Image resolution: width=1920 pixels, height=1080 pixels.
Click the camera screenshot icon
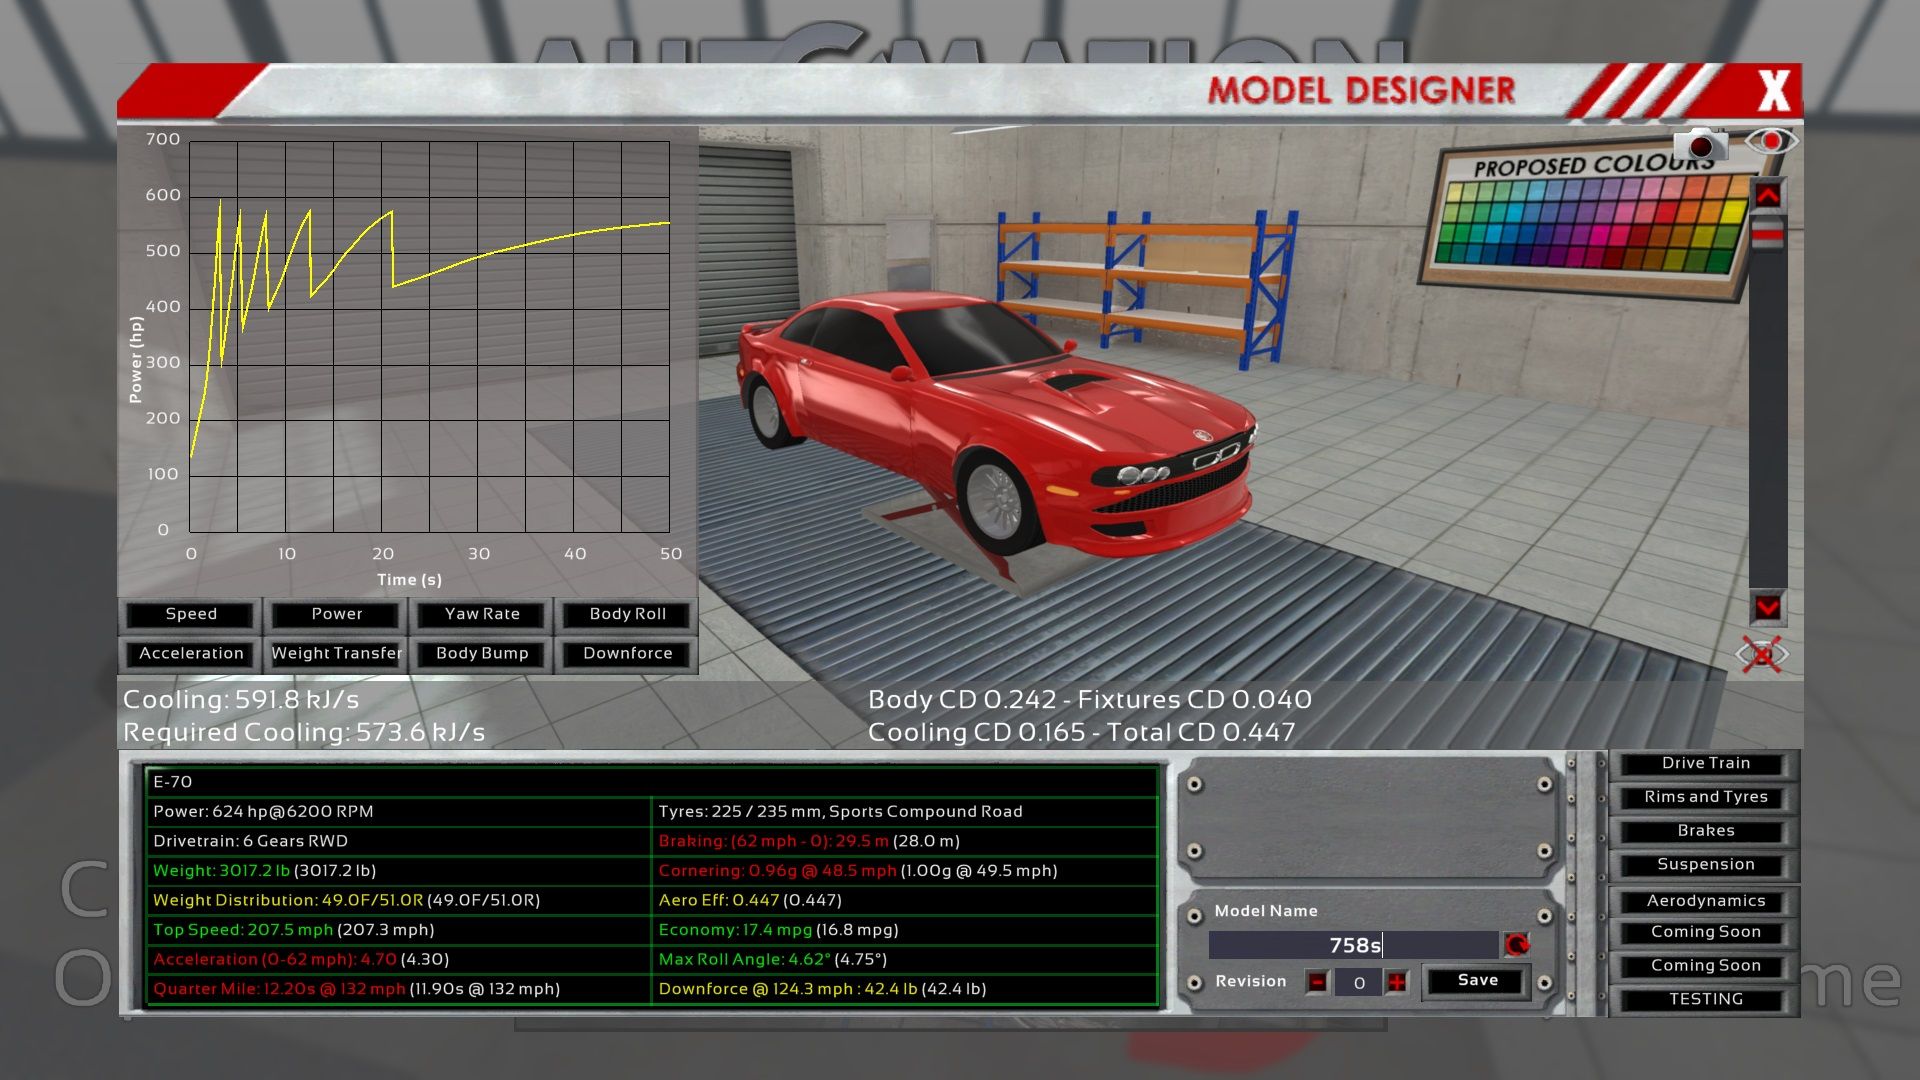pos(1700,144)
